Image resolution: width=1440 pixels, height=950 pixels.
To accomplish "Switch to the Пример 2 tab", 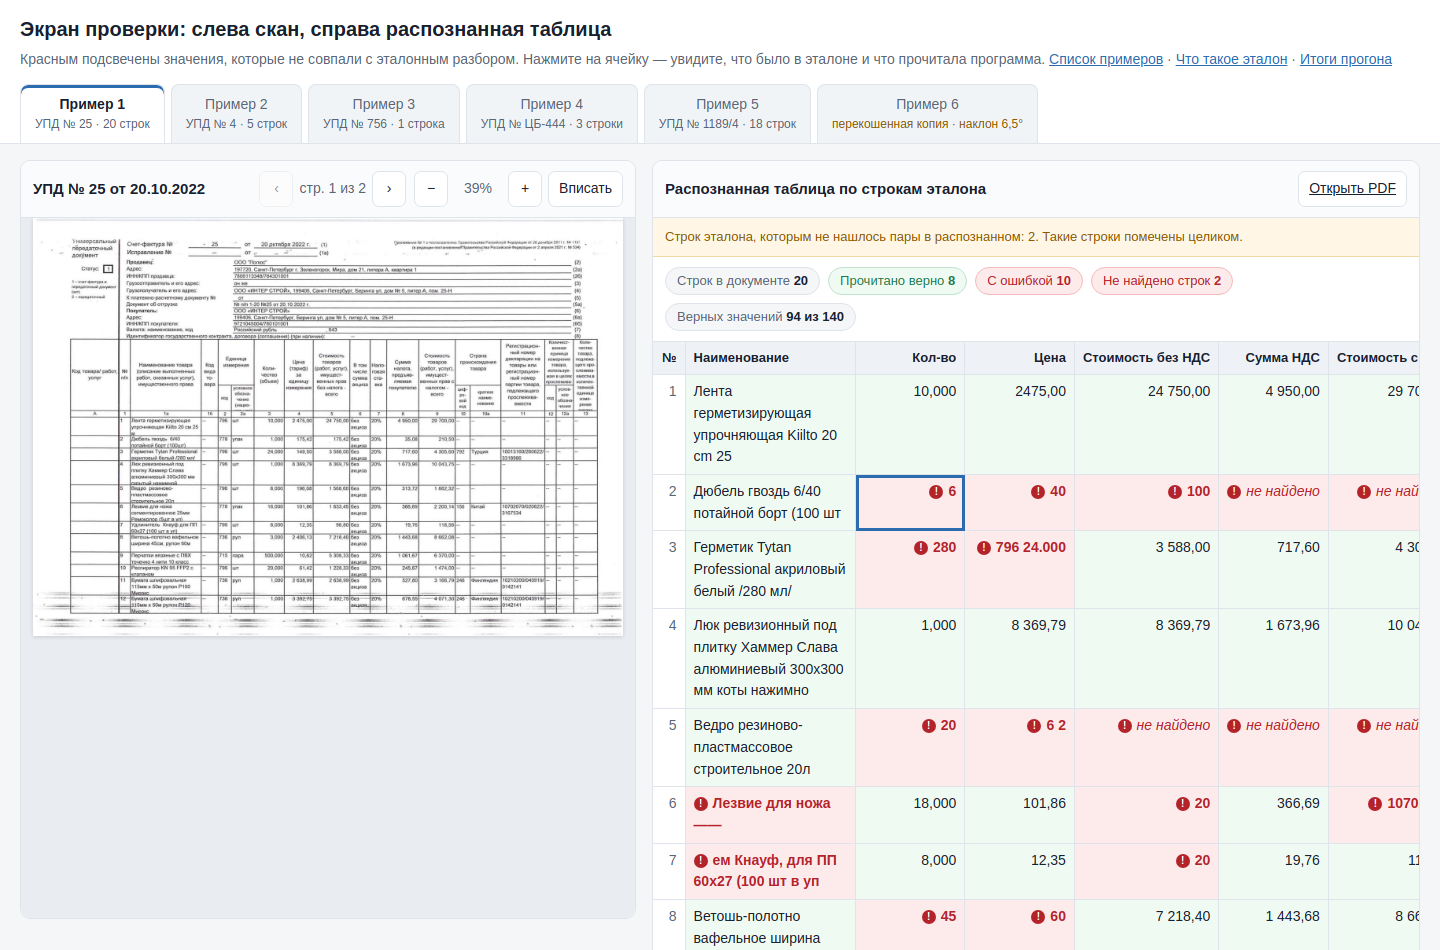I will click(x=236, y=114).
